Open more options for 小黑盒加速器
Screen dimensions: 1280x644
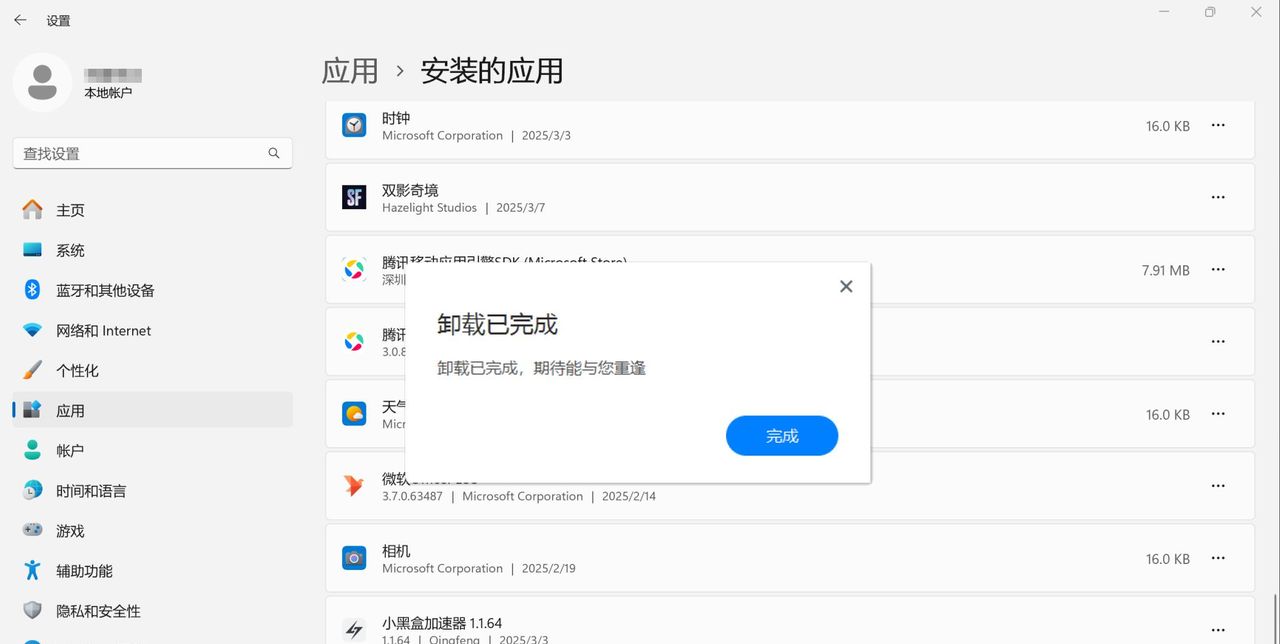[1217, 628]
